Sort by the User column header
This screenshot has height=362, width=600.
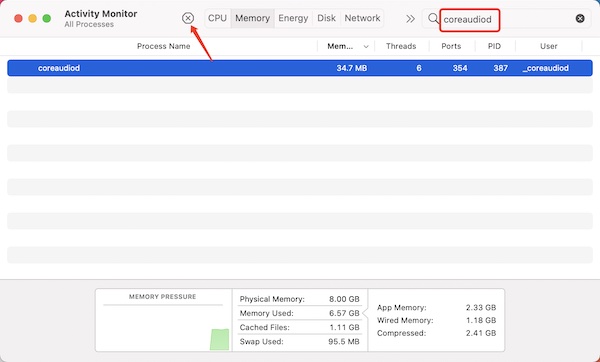[548, 46]
